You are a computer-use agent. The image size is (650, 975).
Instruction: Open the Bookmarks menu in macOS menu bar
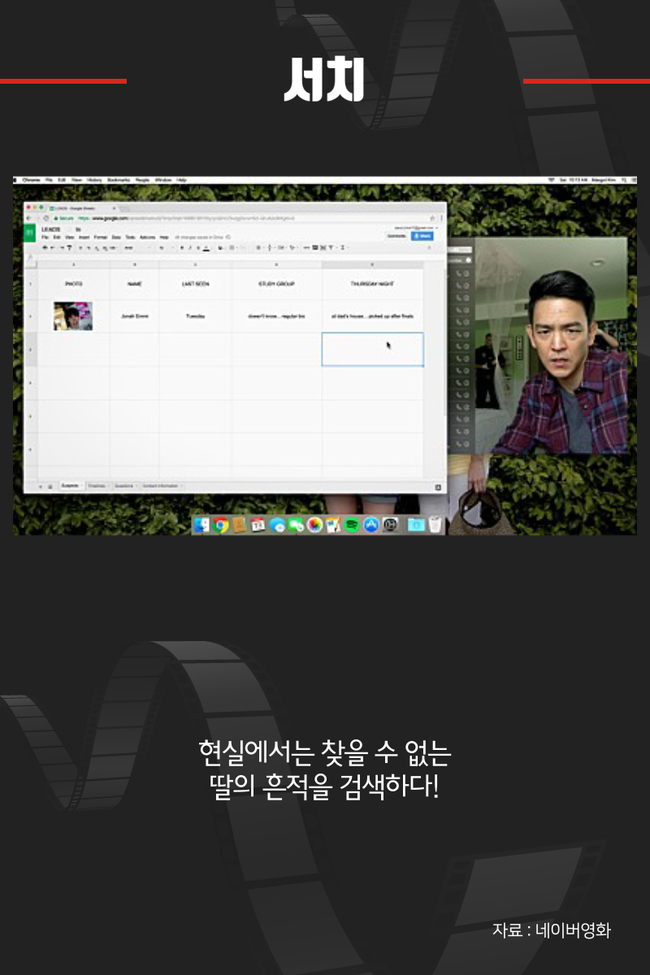pyautogui.click(x=118, y=180)
